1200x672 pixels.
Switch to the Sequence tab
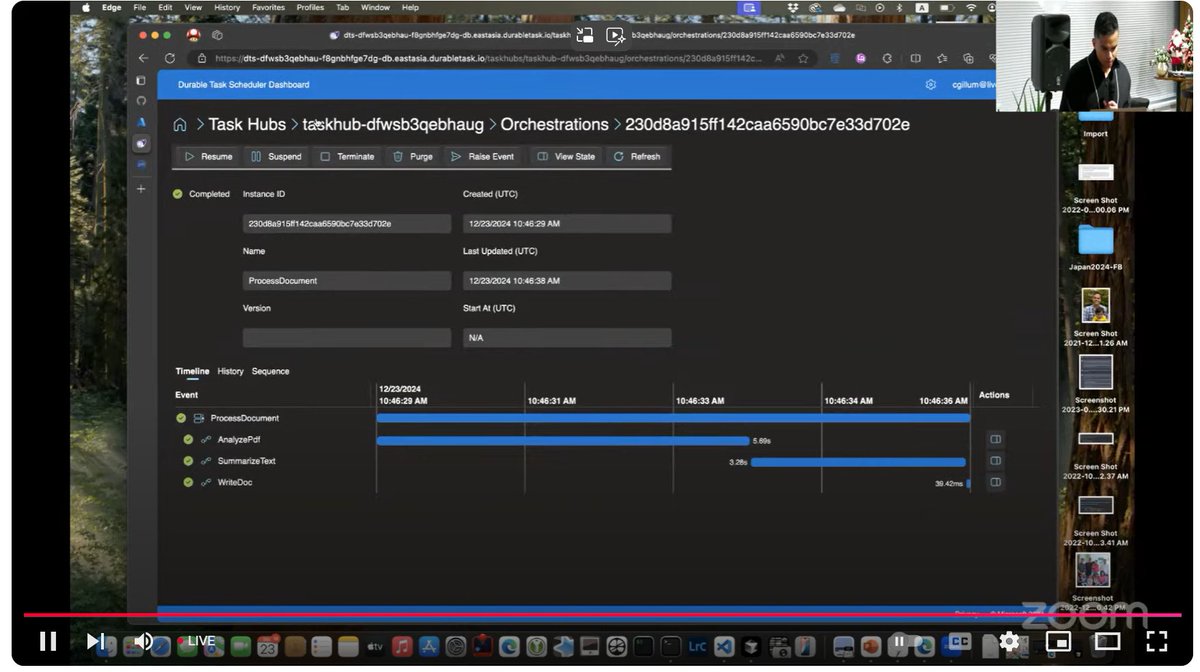point(270,371)
